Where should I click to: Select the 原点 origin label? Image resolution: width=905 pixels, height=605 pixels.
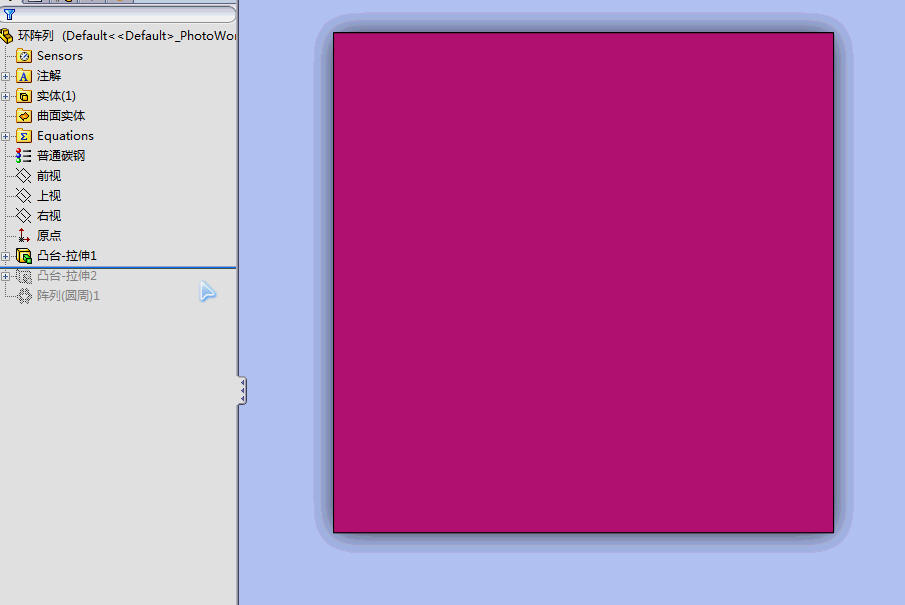pos(49,236)
